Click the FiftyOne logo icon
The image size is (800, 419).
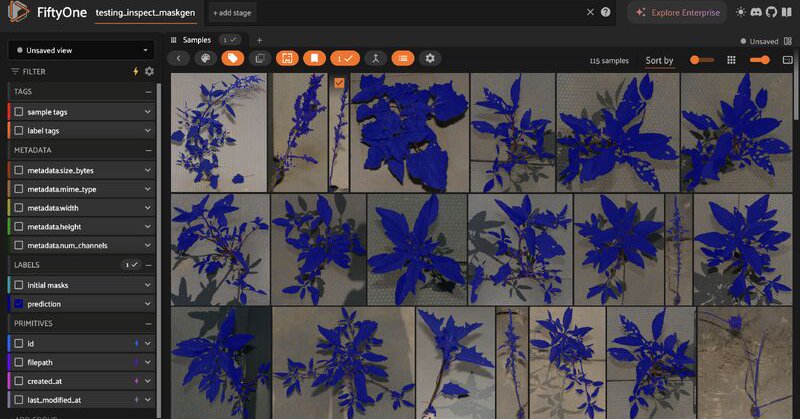[x=18, y=11]
